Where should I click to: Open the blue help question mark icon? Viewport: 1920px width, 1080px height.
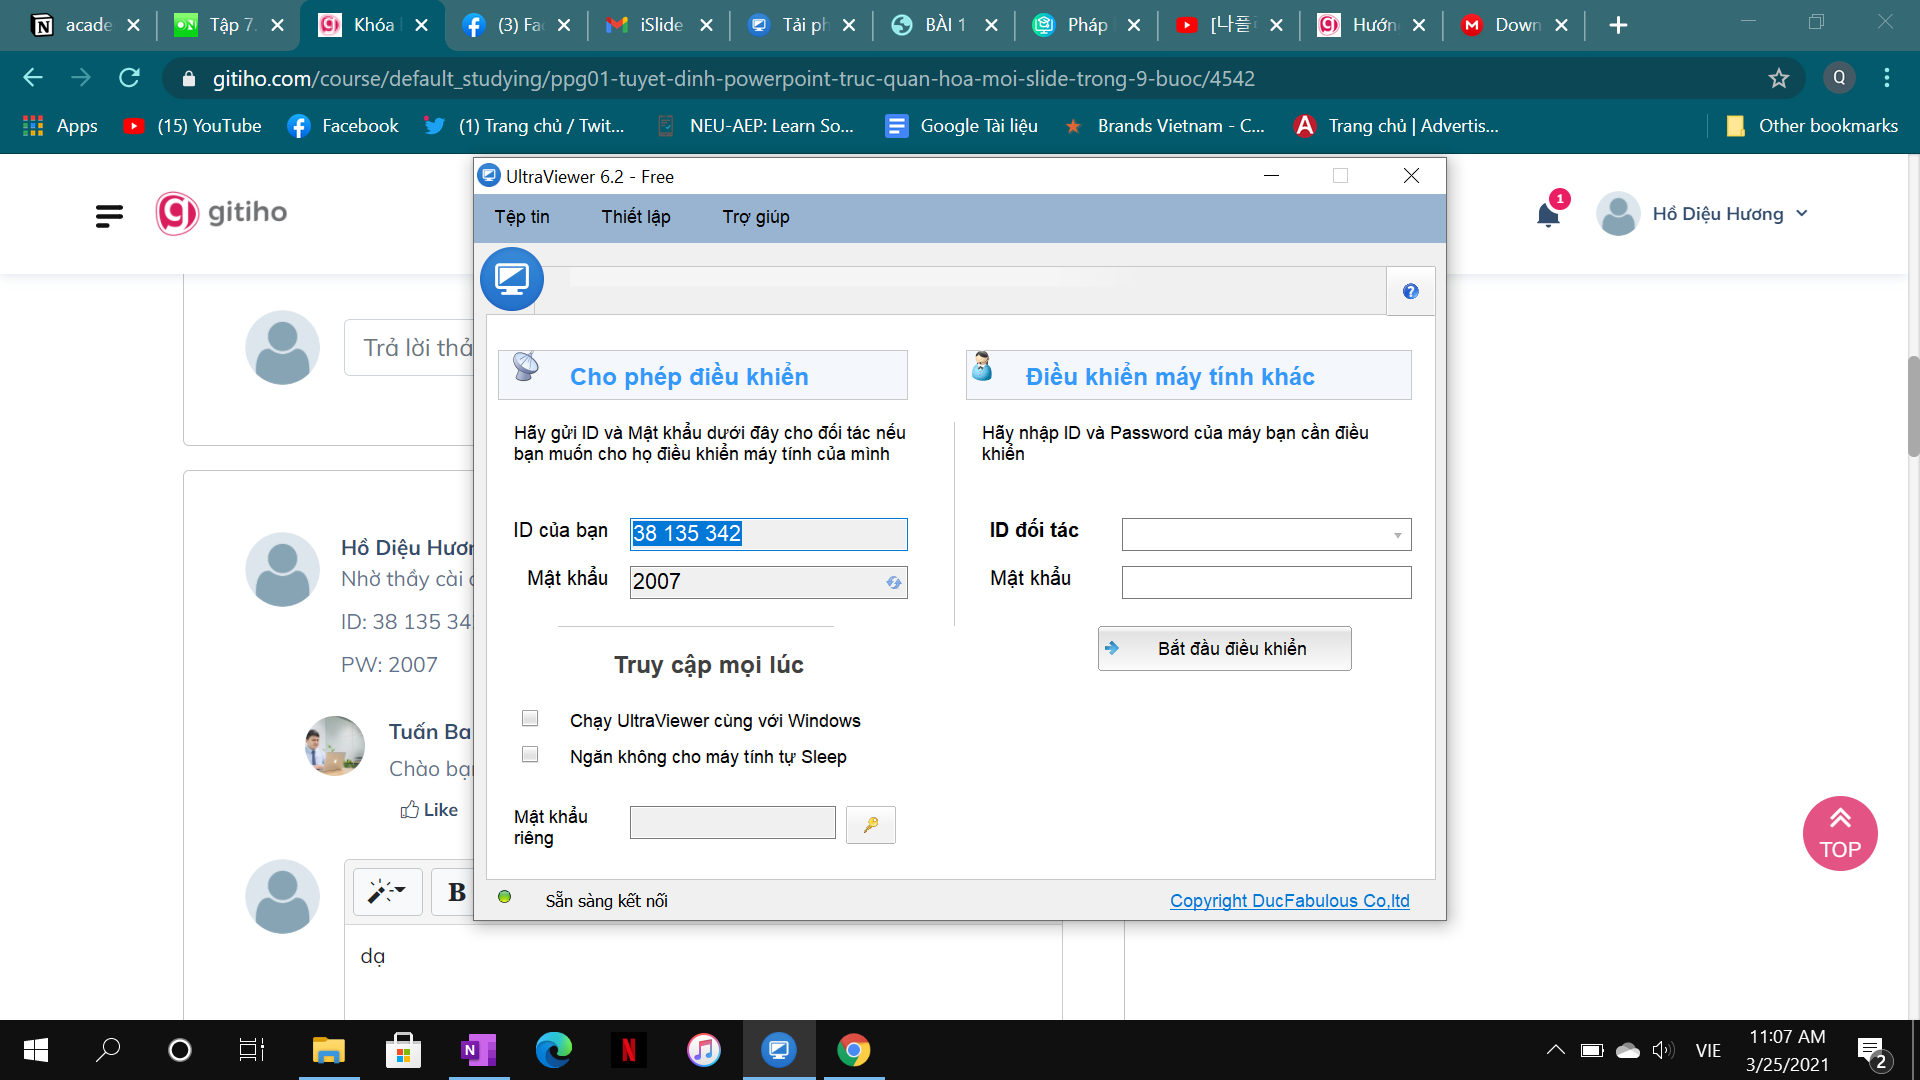coord(1410,291)
